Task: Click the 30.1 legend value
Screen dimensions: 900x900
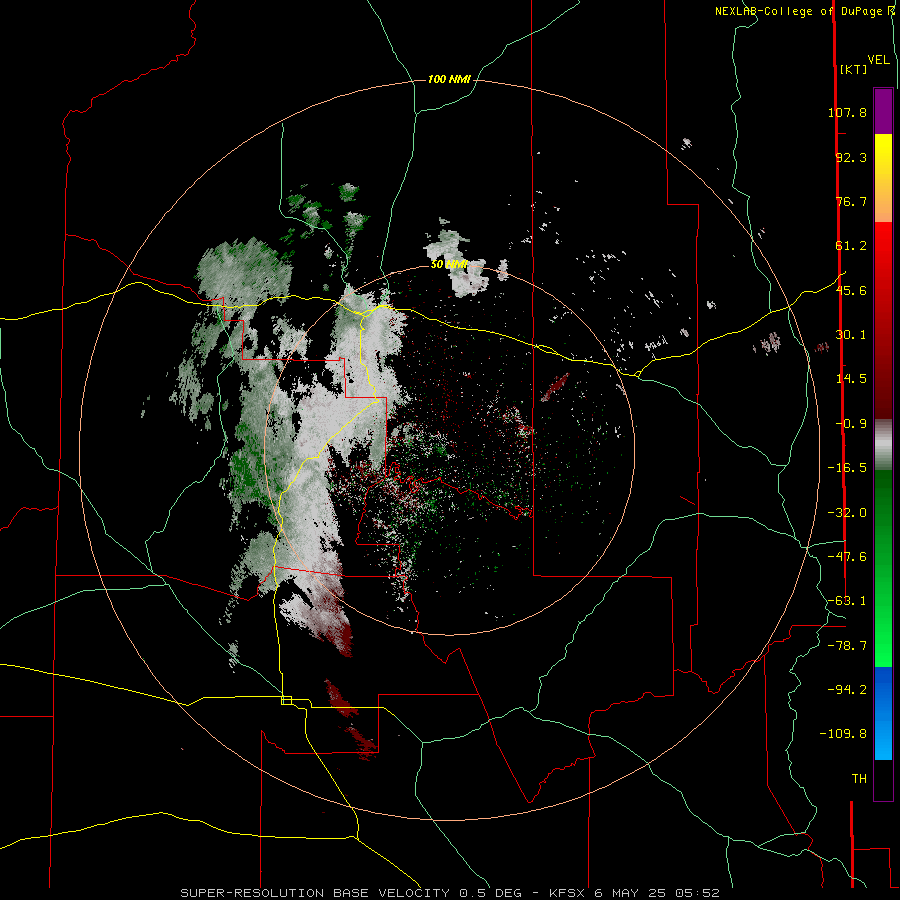Action: (851, 335)
